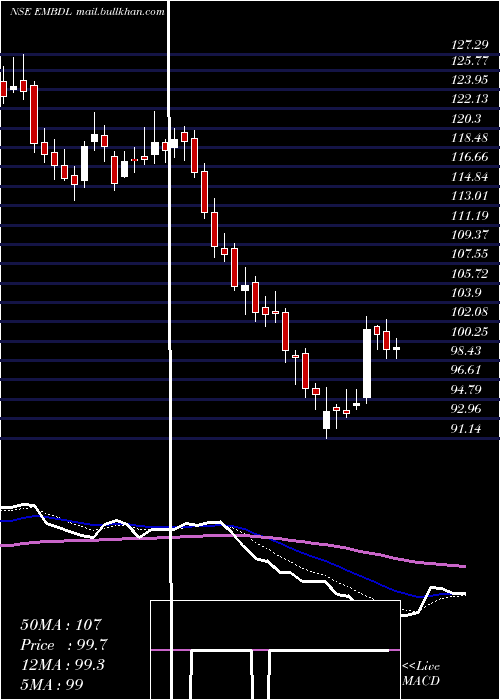Click the 'NSE EMBDL mail.bullkhan.com' chart title
Viewport: 500px width, 700px height.
click(x=87, y=12)
